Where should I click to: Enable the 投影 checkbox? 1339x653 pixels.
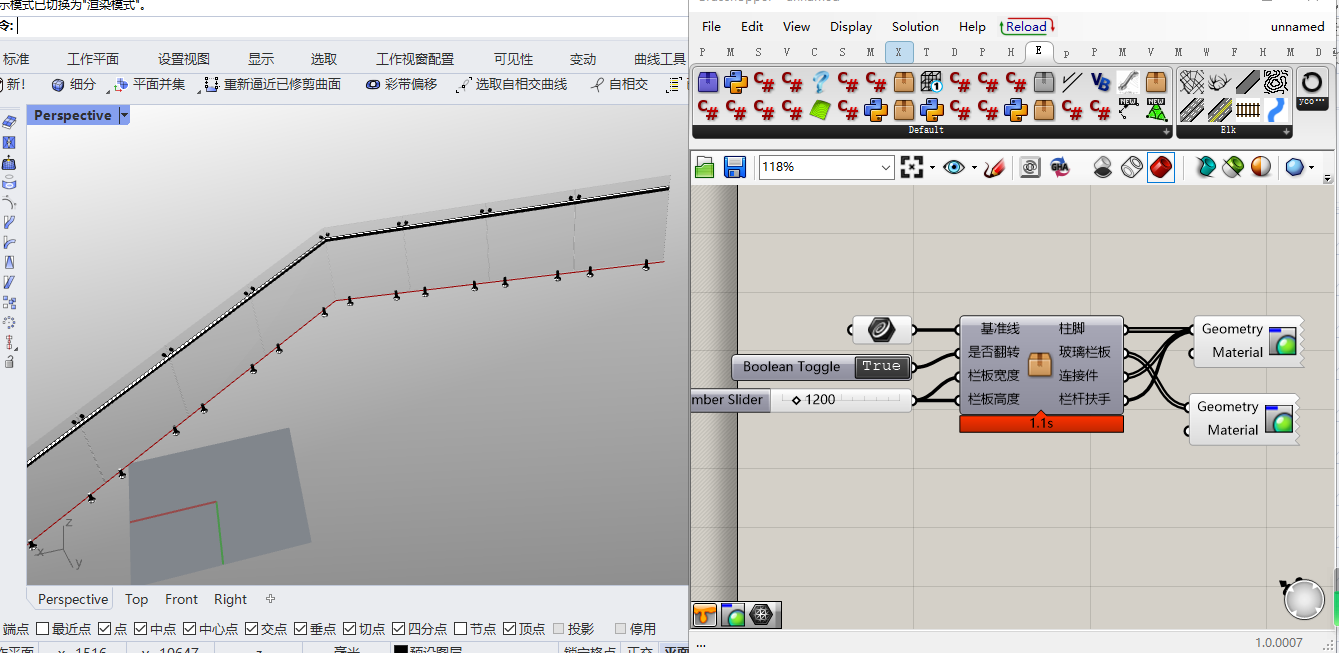coord(558,629)
